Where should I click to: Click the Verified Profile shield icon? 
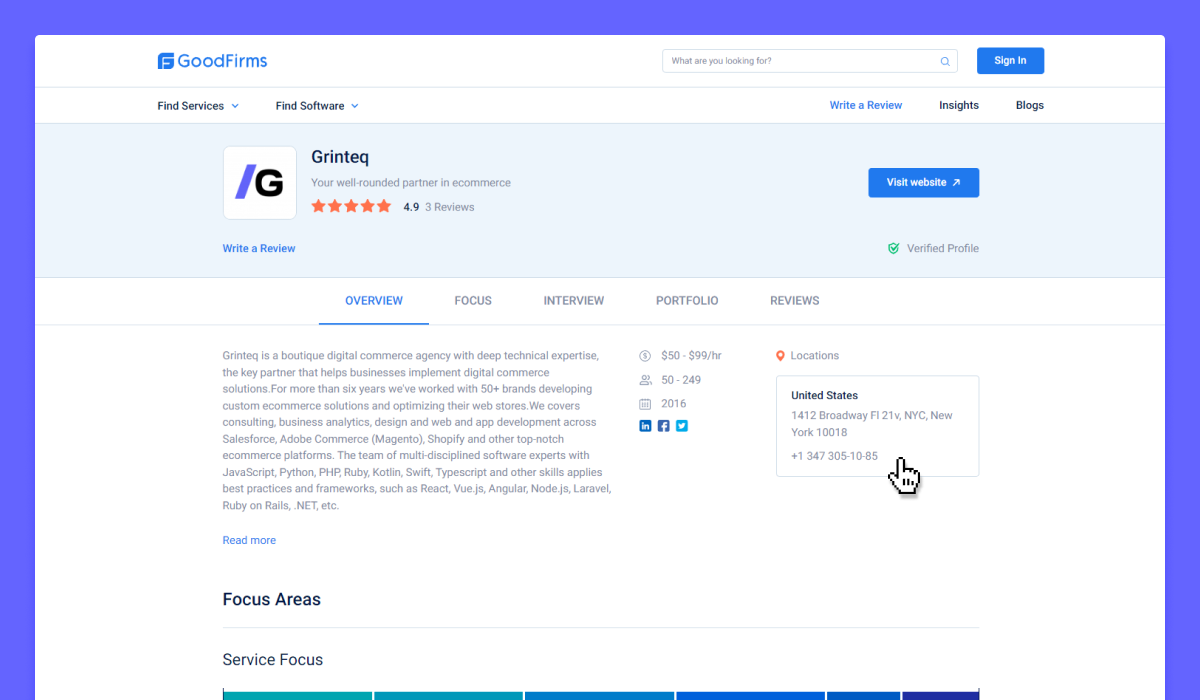click(x=894, y=248)
